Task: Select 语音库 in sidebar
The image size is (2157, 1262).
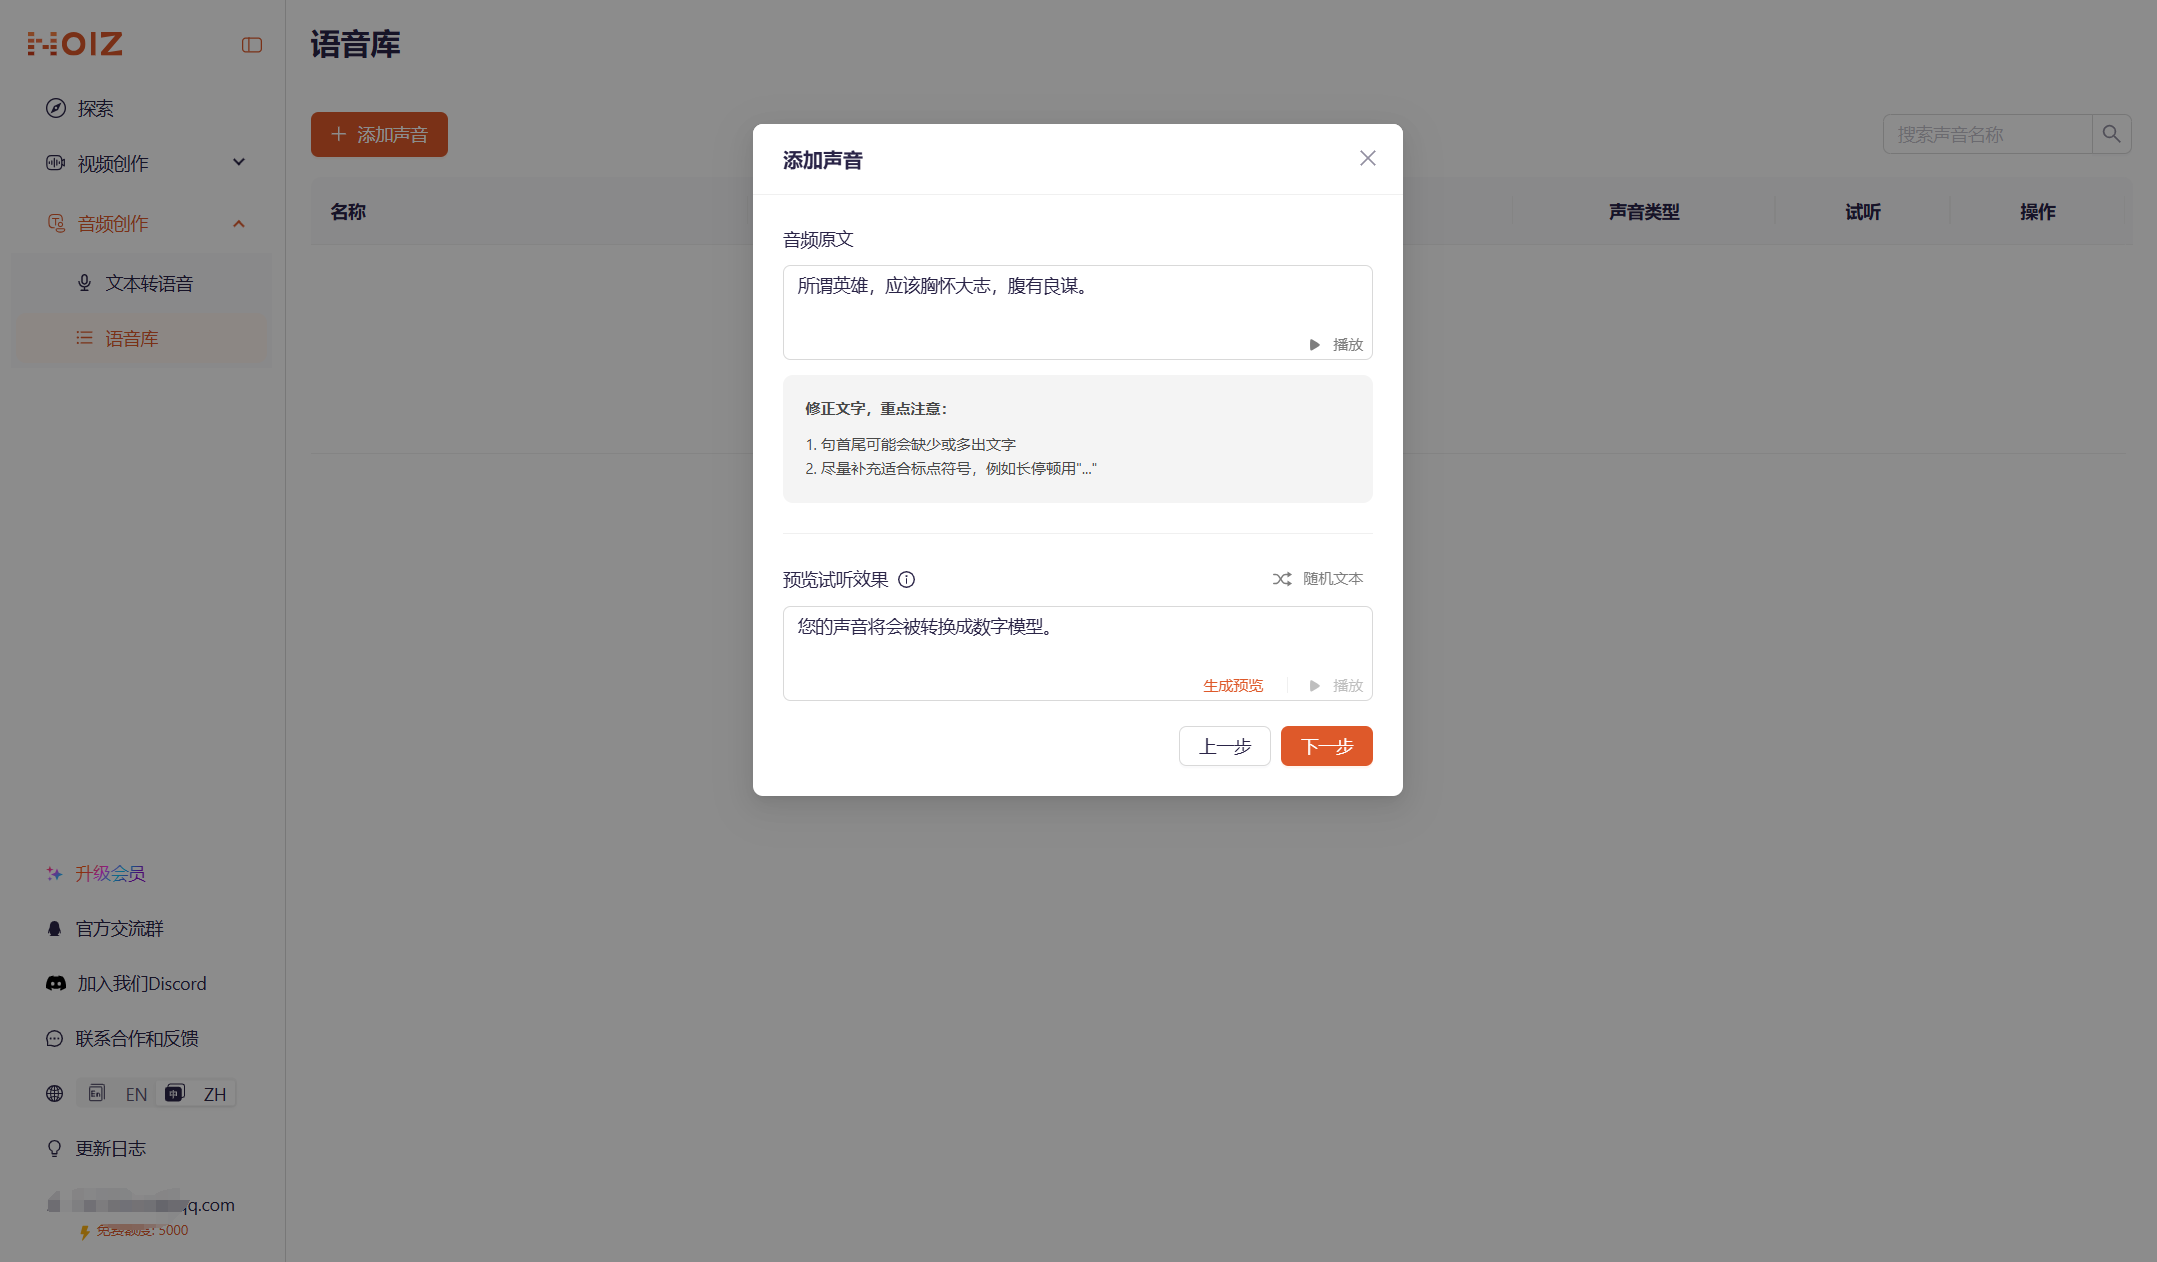Action: pyautogui.click(x=131, y=338)
